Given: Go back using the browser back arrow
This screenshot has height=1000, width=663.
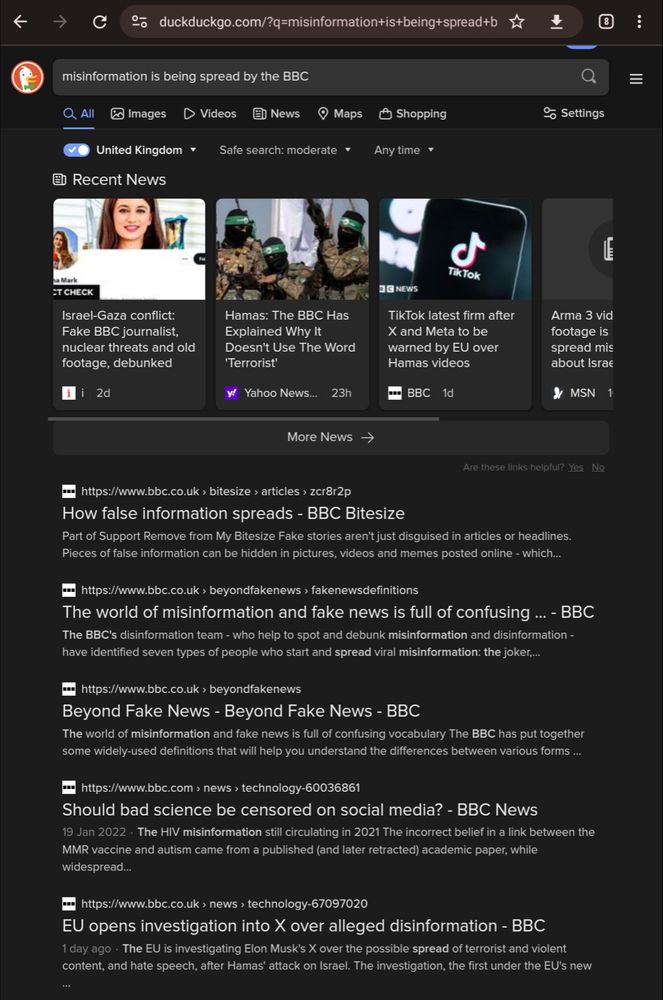Looking at the screenshot, I should 20,22.
